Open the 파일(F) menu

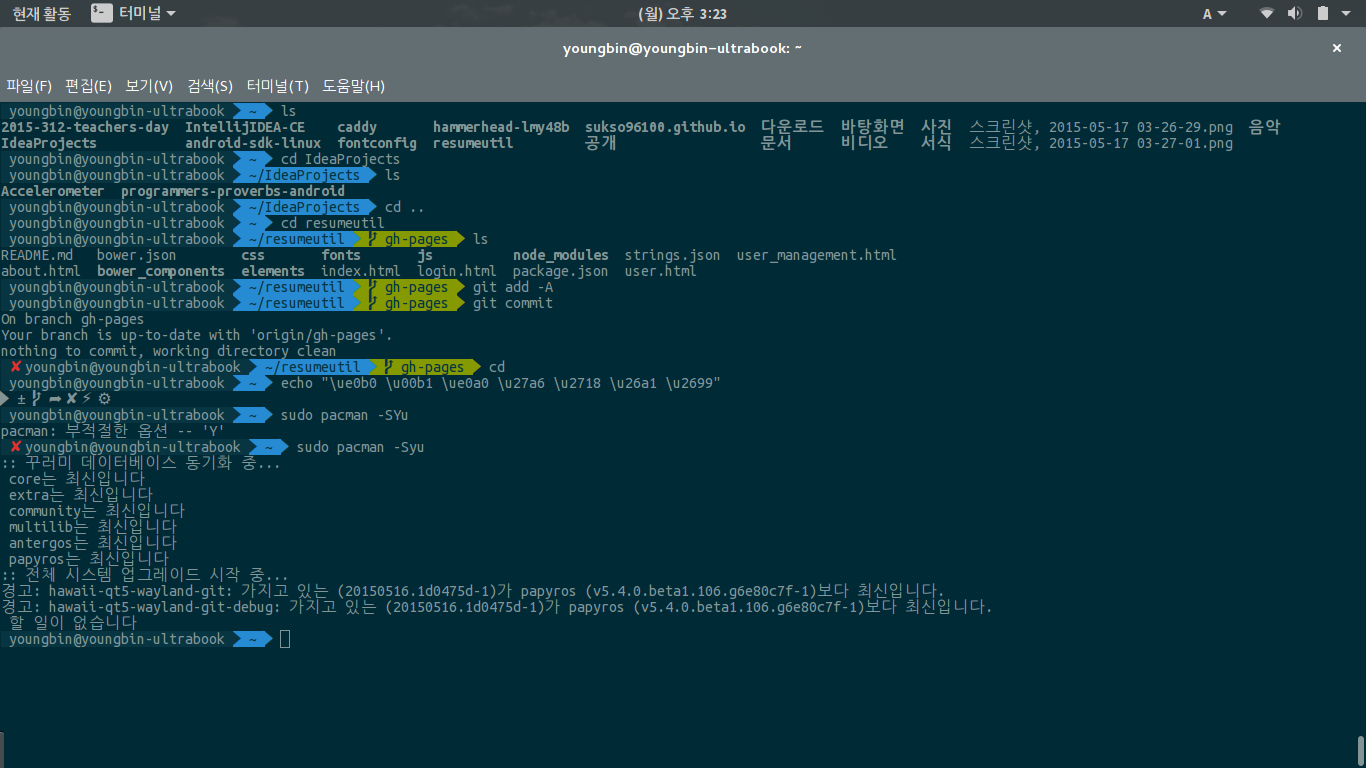[x=29, y=86]
